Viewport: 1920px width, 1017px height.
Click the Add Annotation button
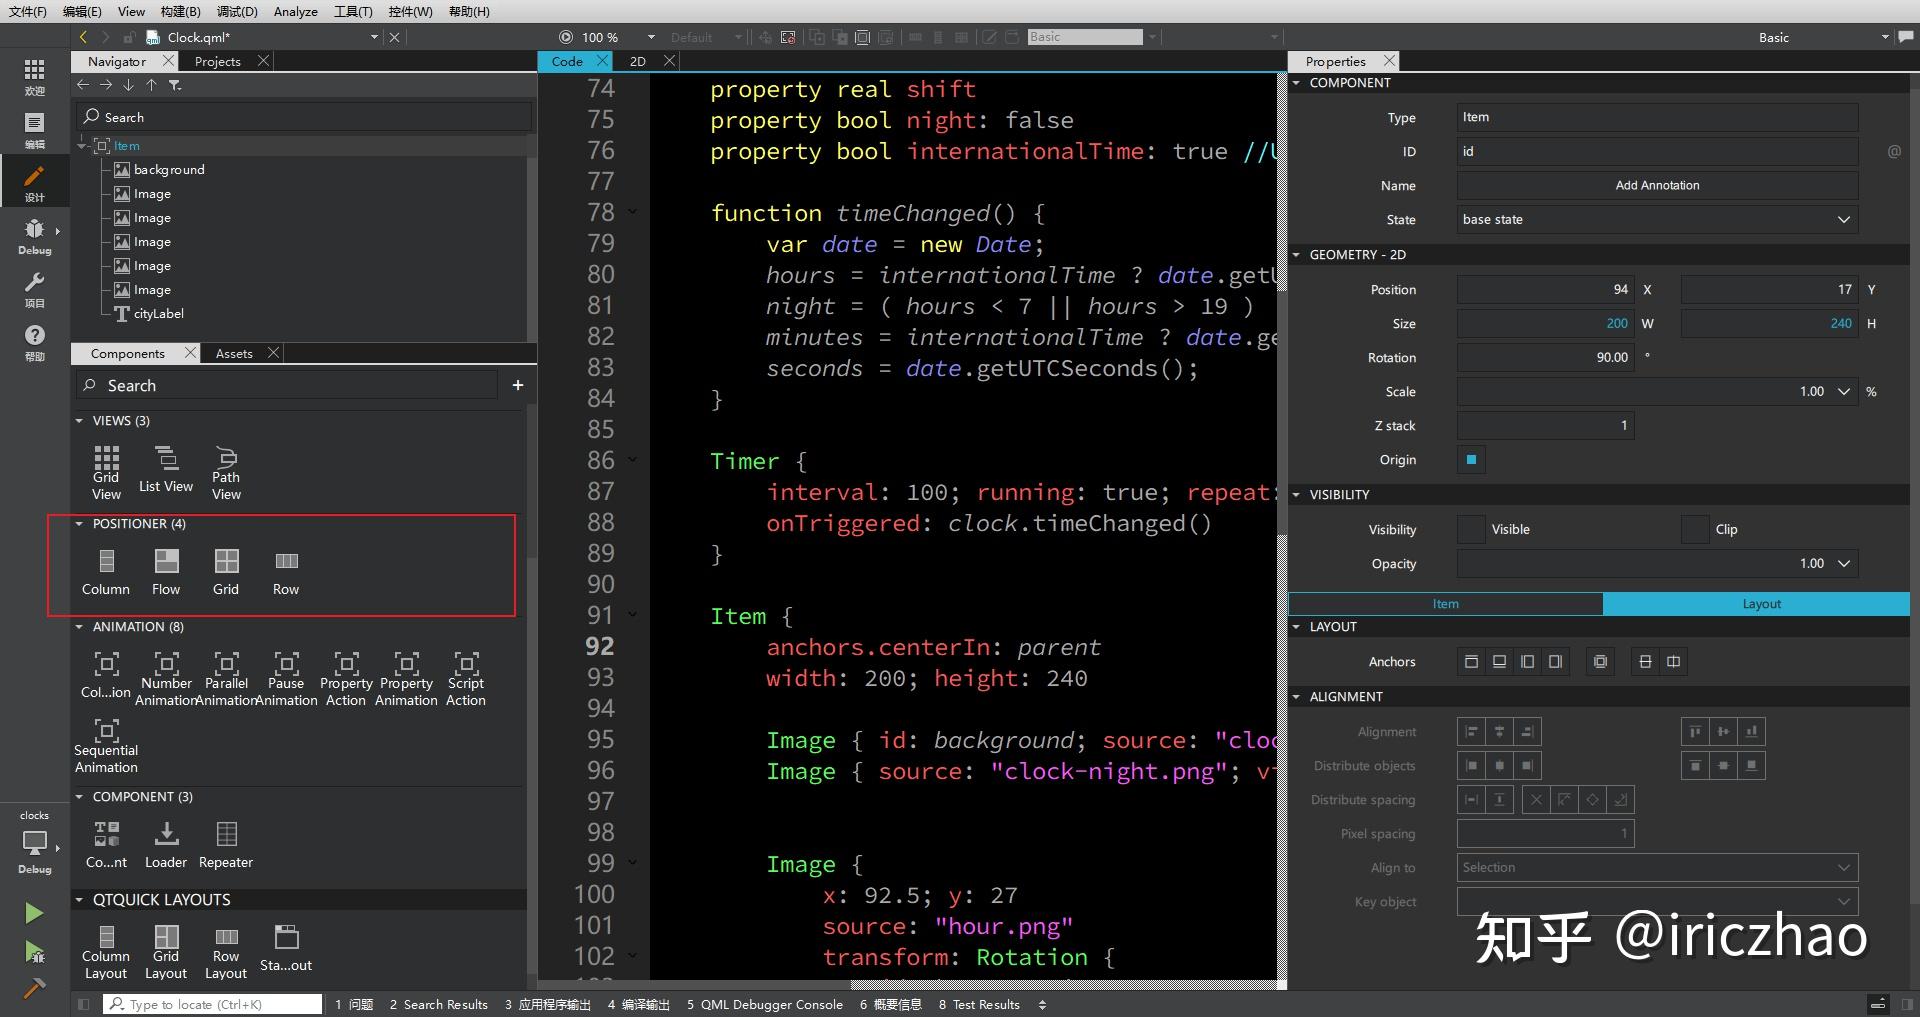pos(1656,186)
